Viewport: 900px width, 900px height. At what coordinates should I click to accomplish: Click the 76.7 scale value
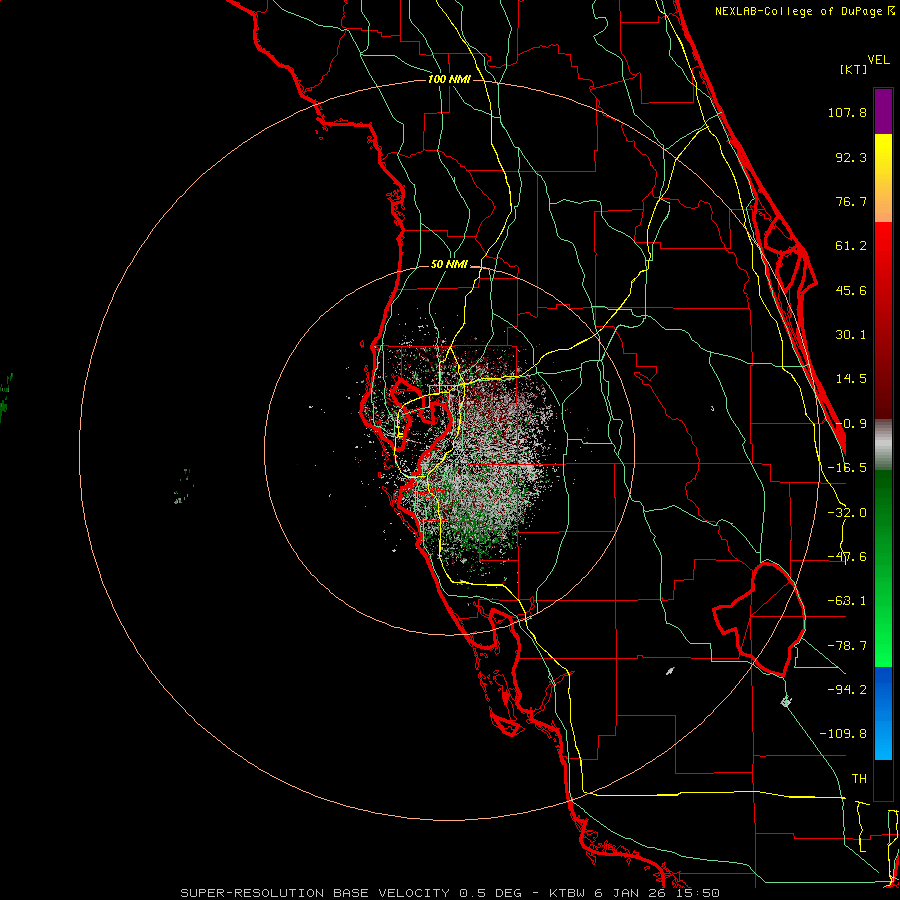click(x=851, y=201)
